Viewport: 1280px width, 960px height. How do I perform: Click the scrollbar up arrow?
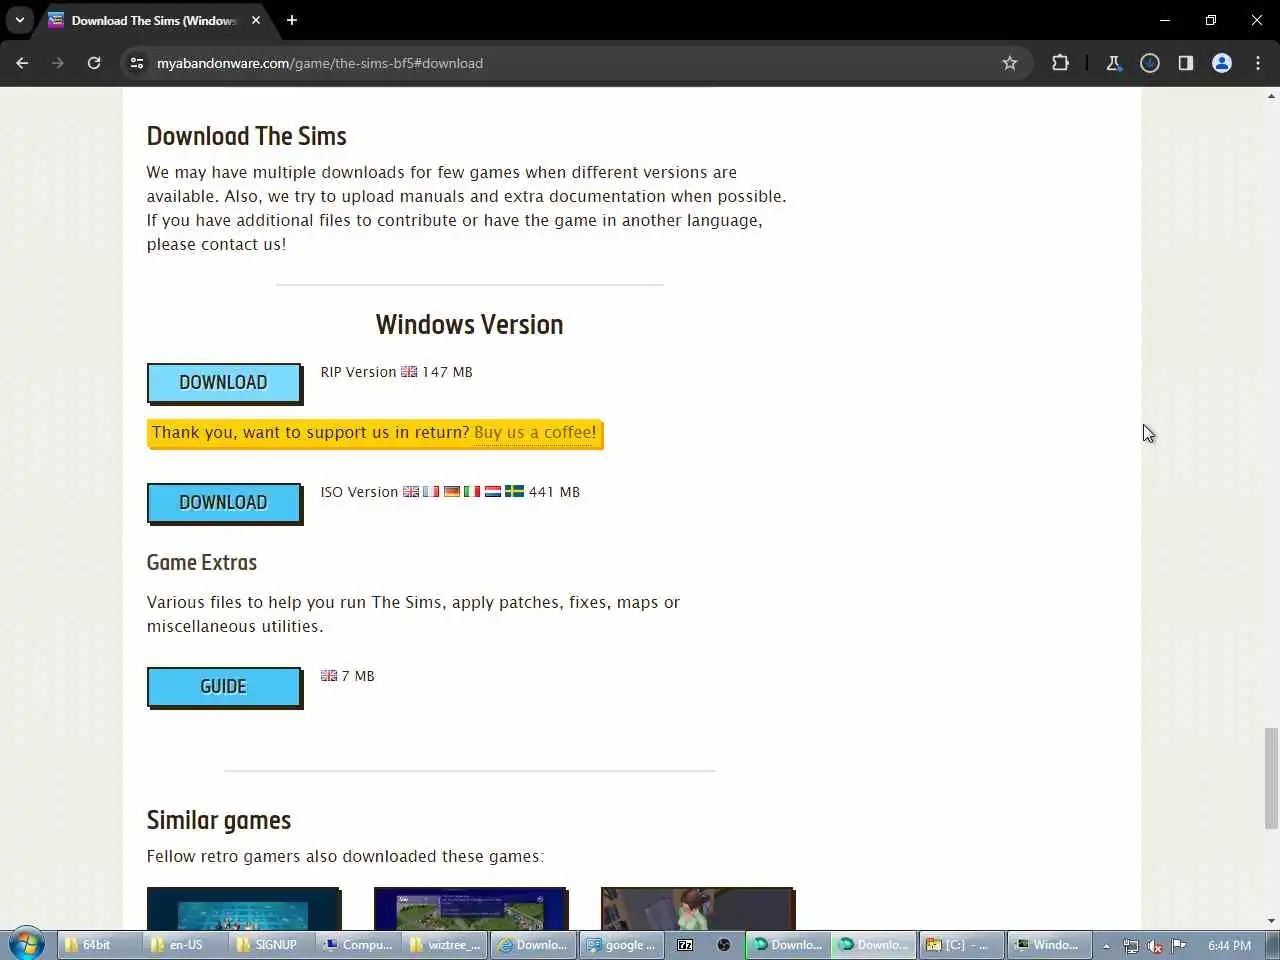pos(1271,96)
